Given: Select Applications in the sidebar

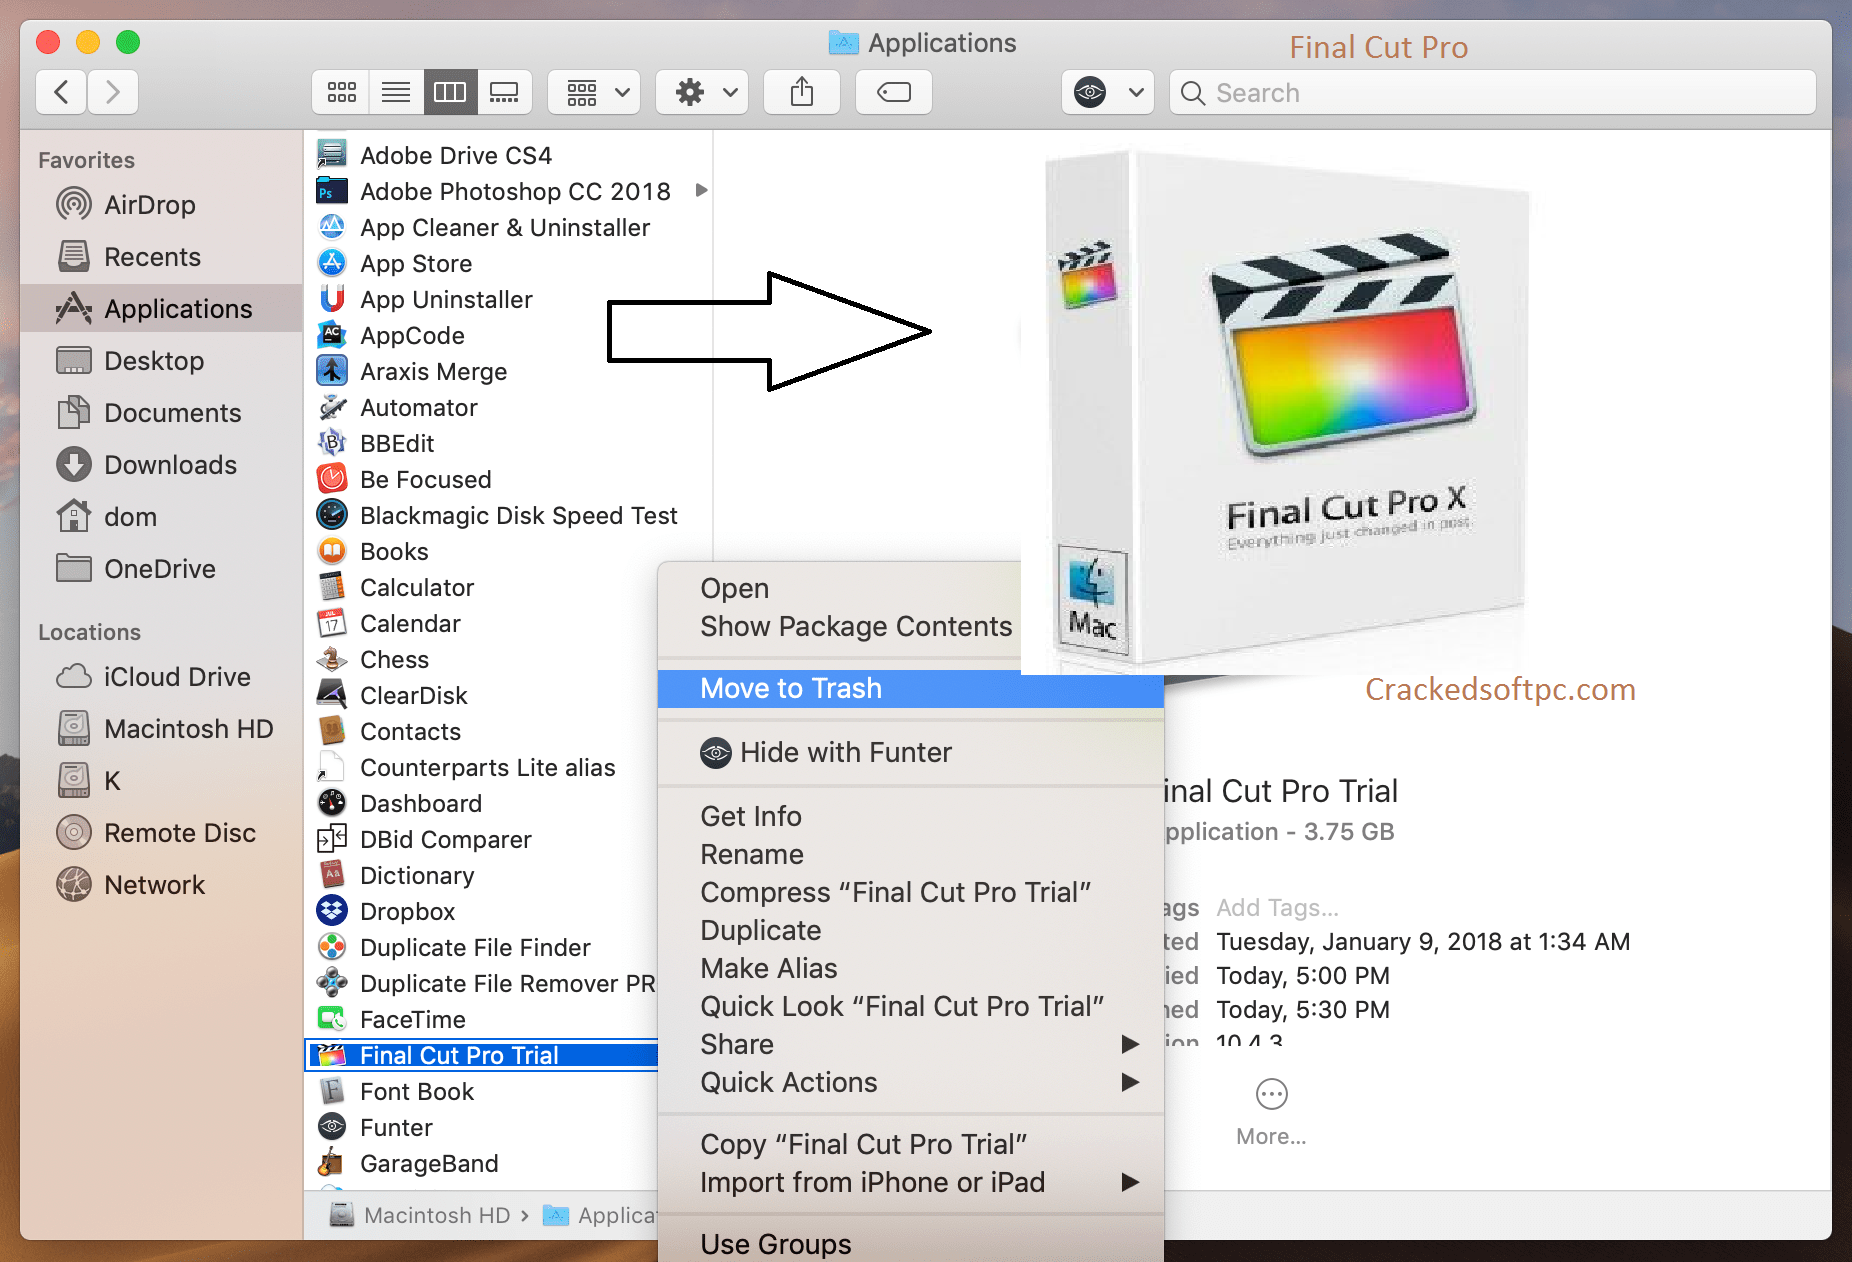Looking at the screenshot, I should (160, 309).
